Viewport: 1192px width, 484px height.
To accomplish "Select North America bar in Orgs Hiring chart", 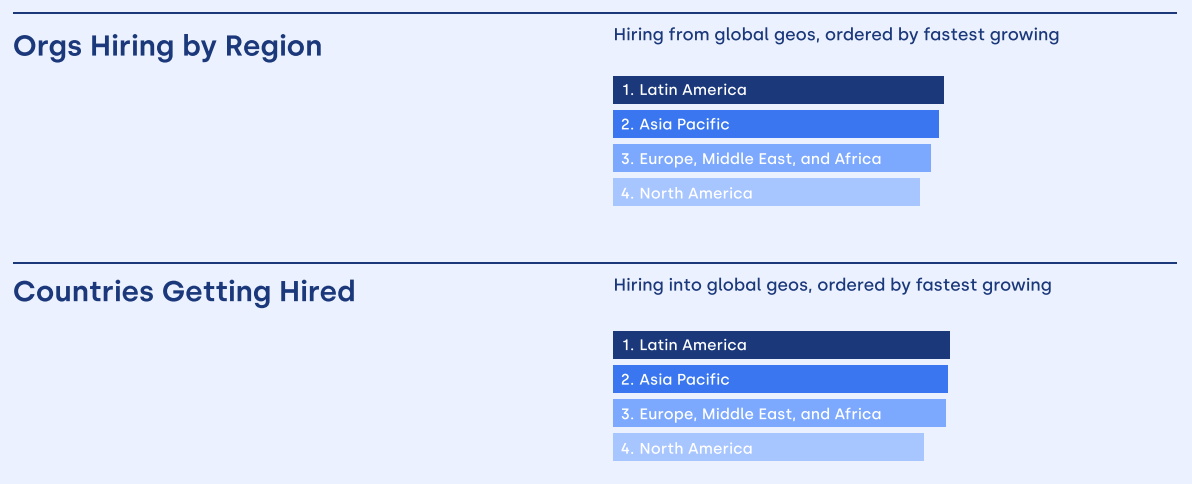I will point(766,192).
